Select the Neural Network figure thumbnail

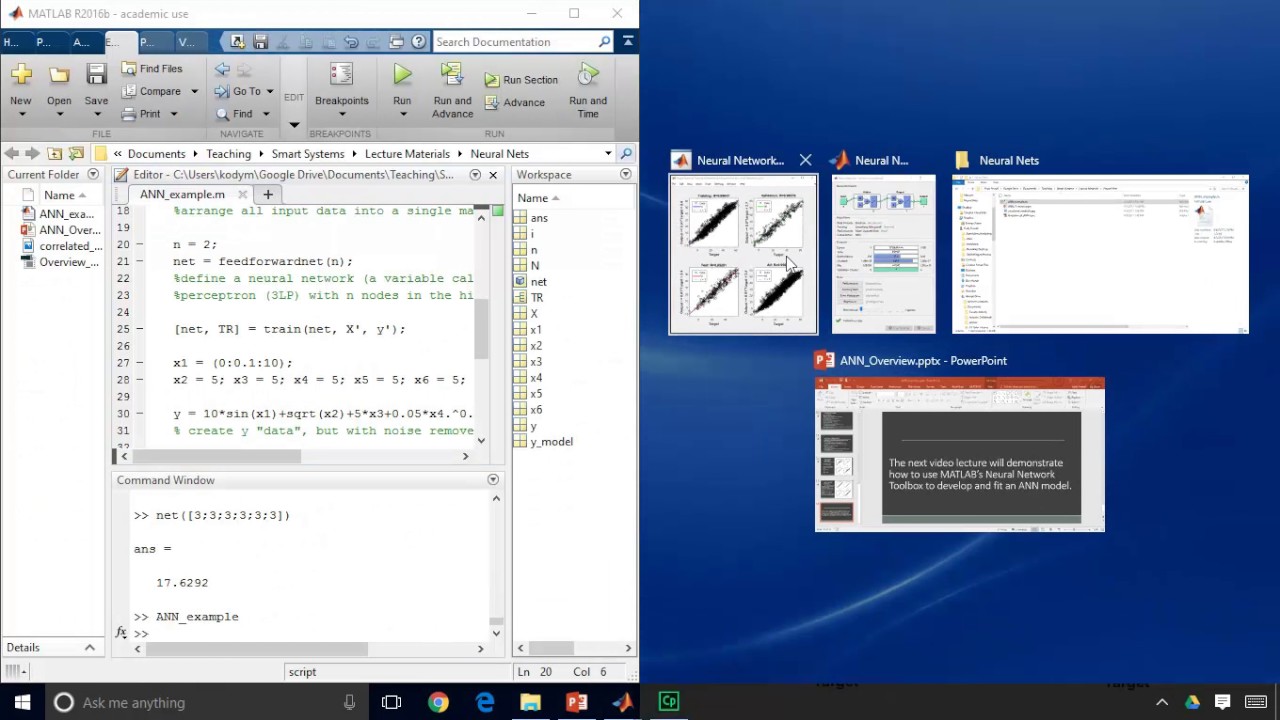click(x=743, y=255)
